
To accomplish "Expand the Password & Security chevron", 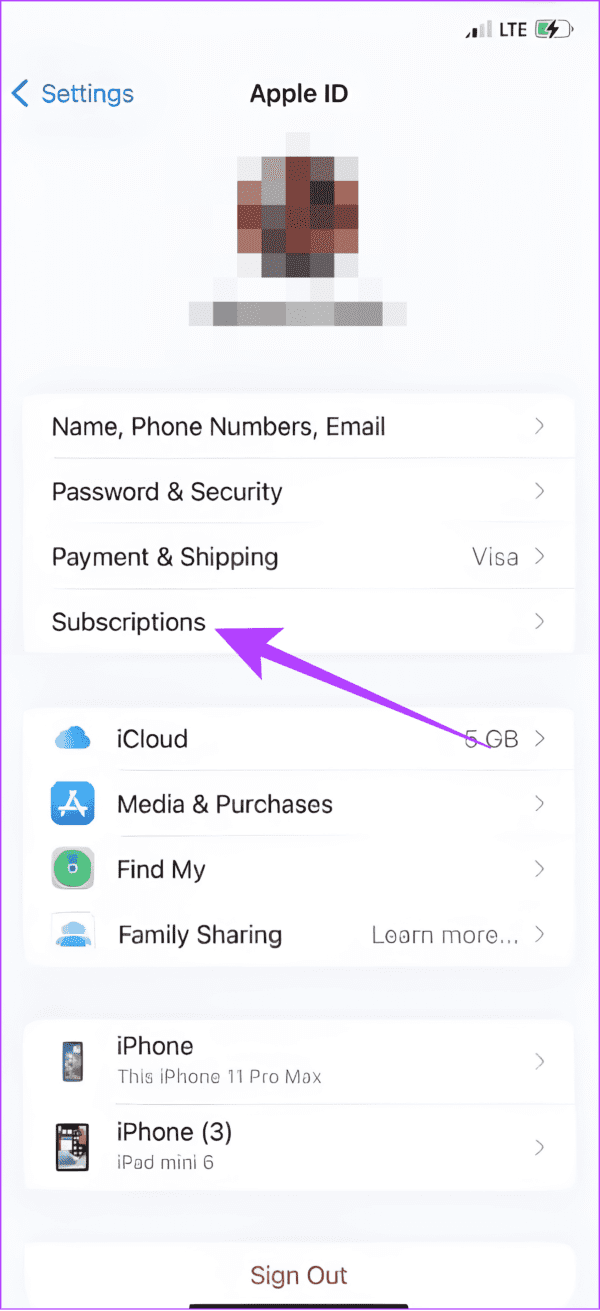I will coord(540,492).
